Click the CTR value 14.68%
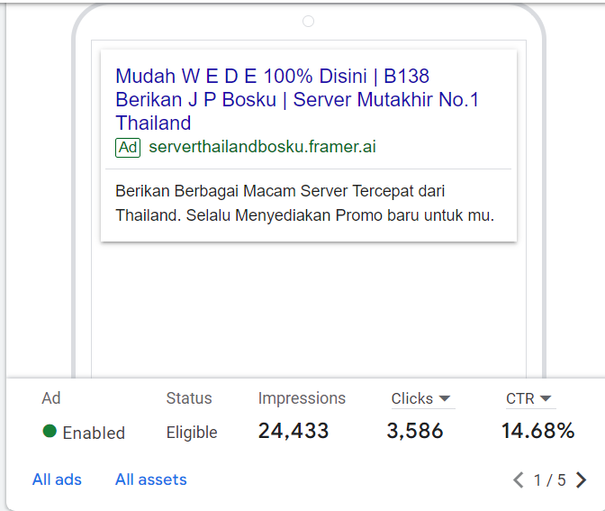Viewport: 605px width, 511px height. (x=538, y=432)
